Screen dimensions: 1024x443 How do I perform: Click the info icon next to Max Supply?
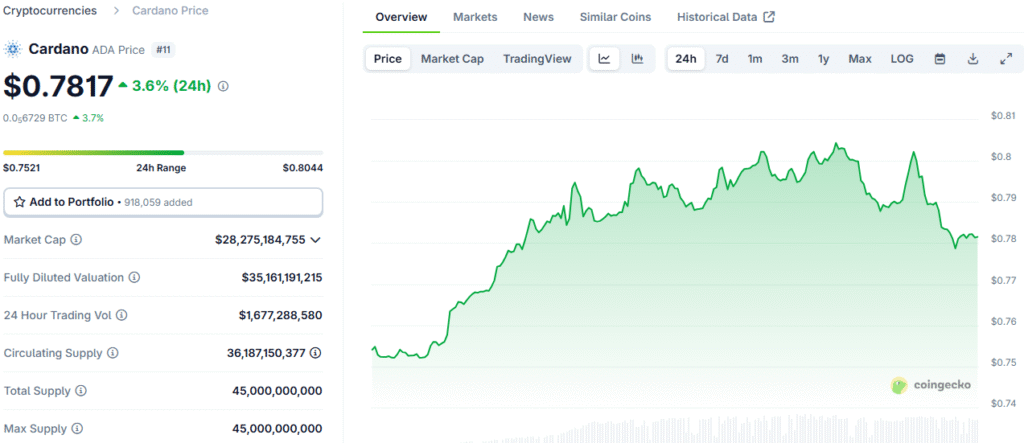pos(77,429)
